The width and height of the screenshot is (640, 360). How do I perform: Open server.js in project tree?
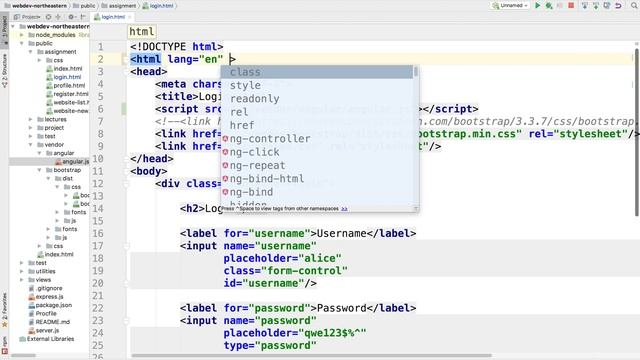(x=44, y=330)
